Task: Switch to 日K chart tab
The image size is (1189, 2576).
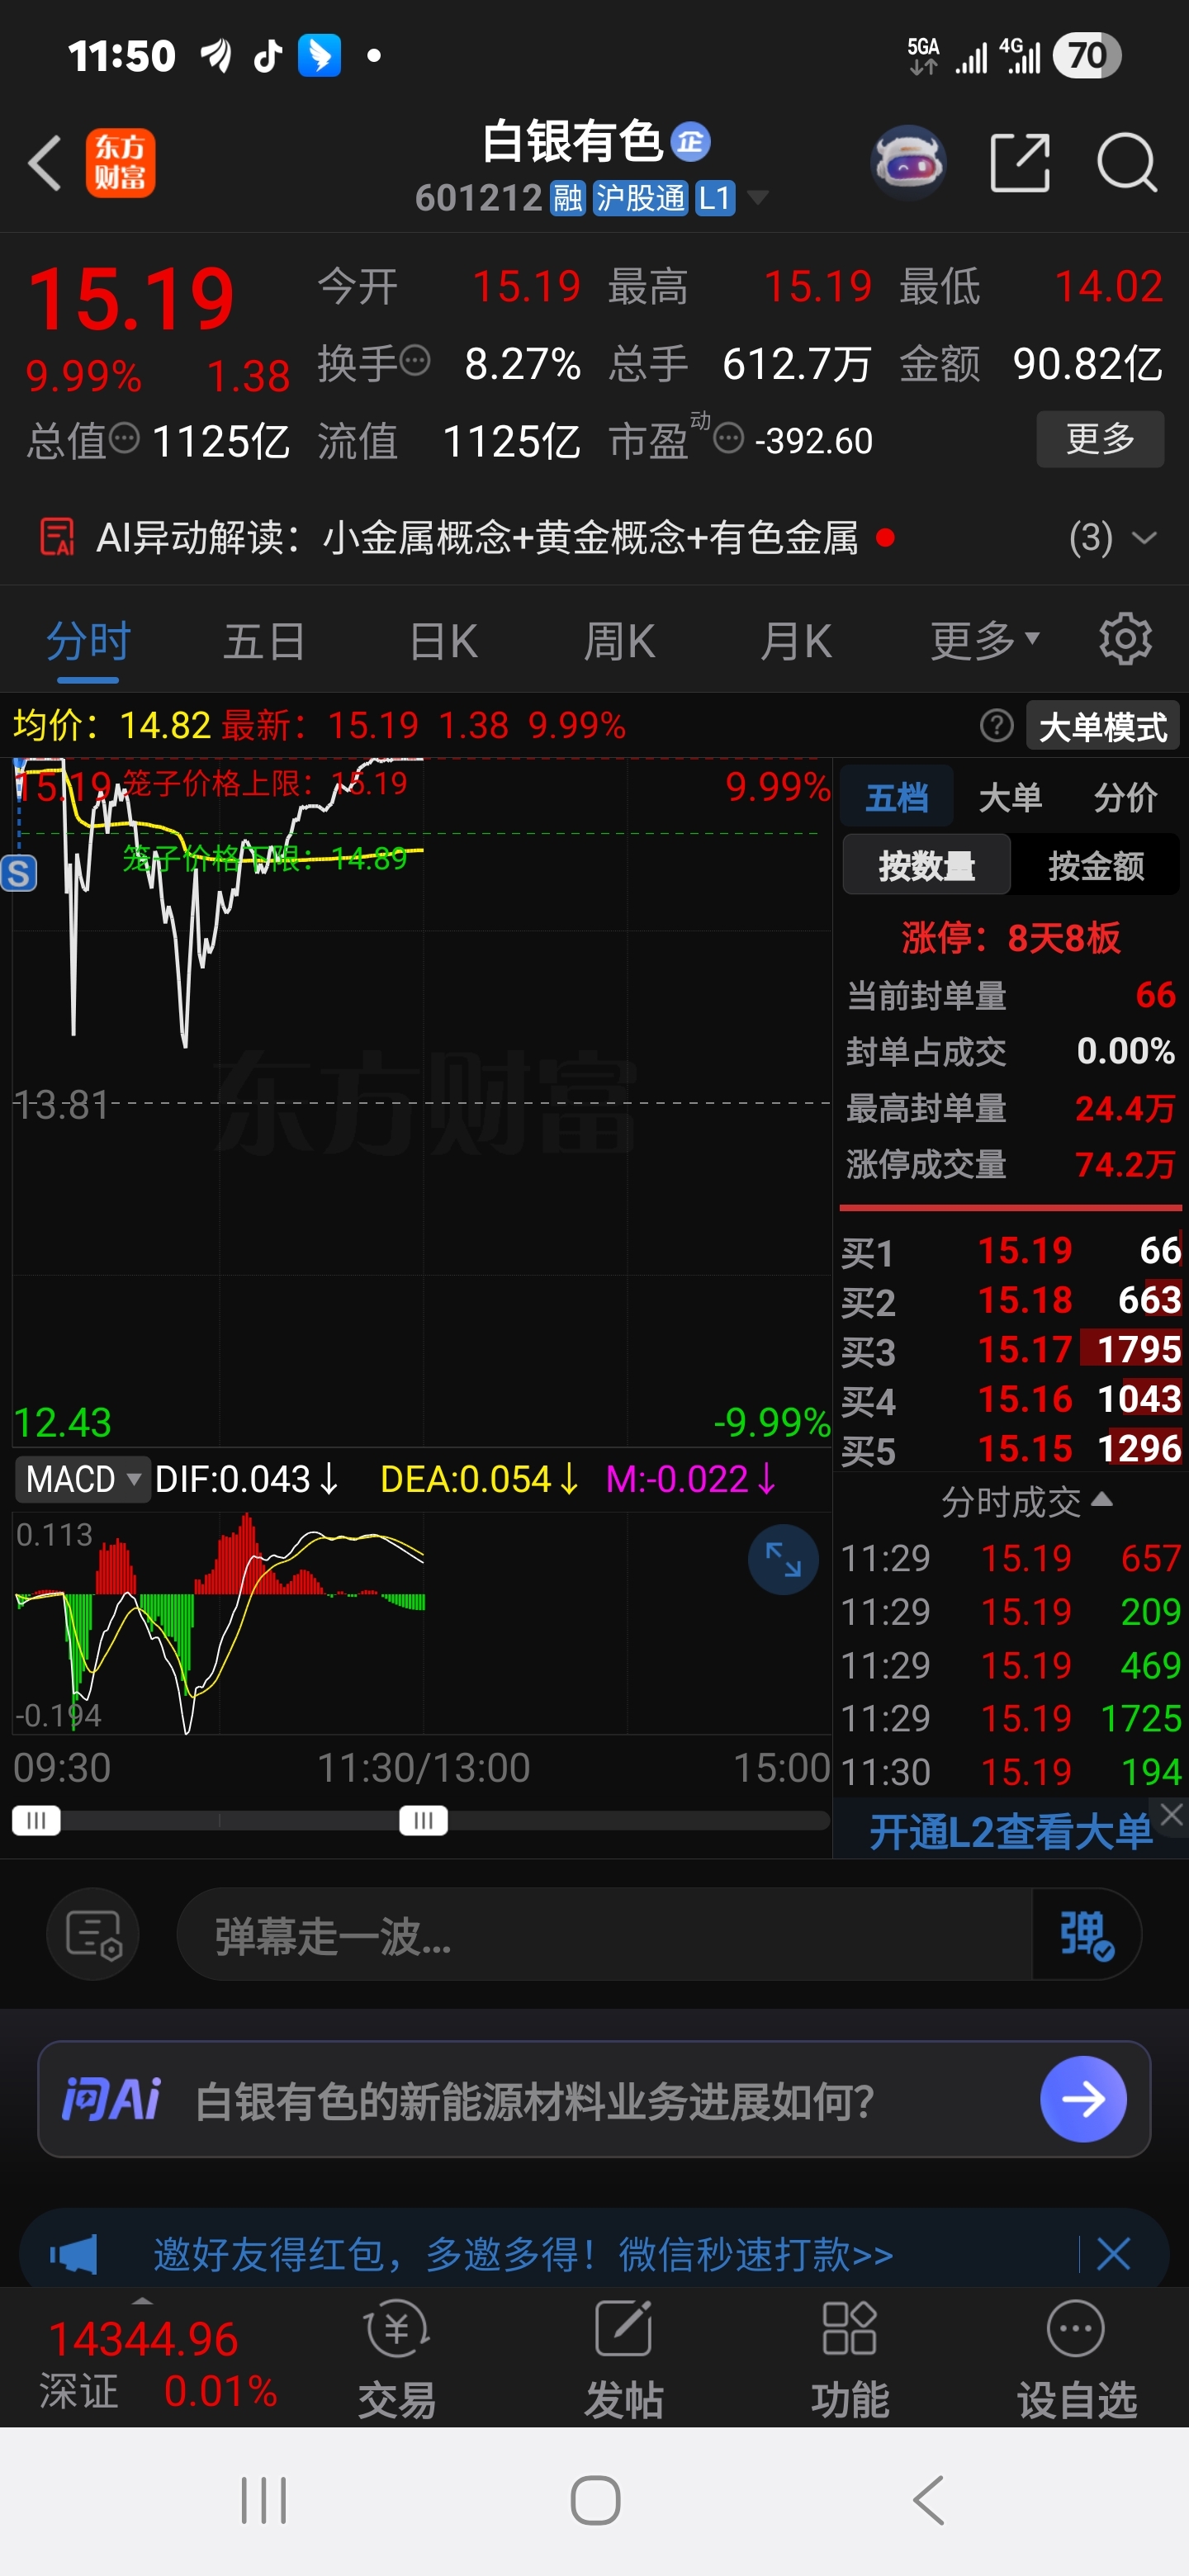Action: [x=443, y=640]
